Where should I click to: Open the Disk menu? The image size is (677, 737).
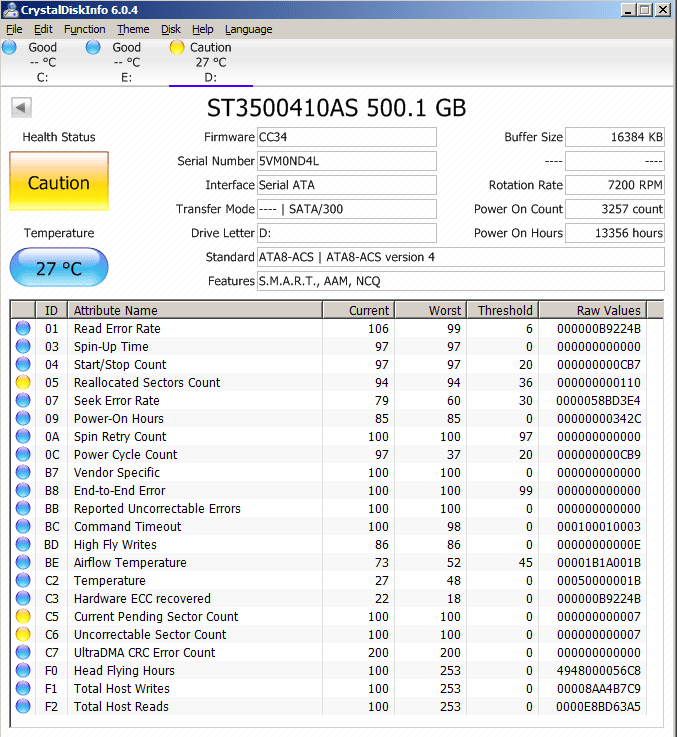(x=171, y=30)
